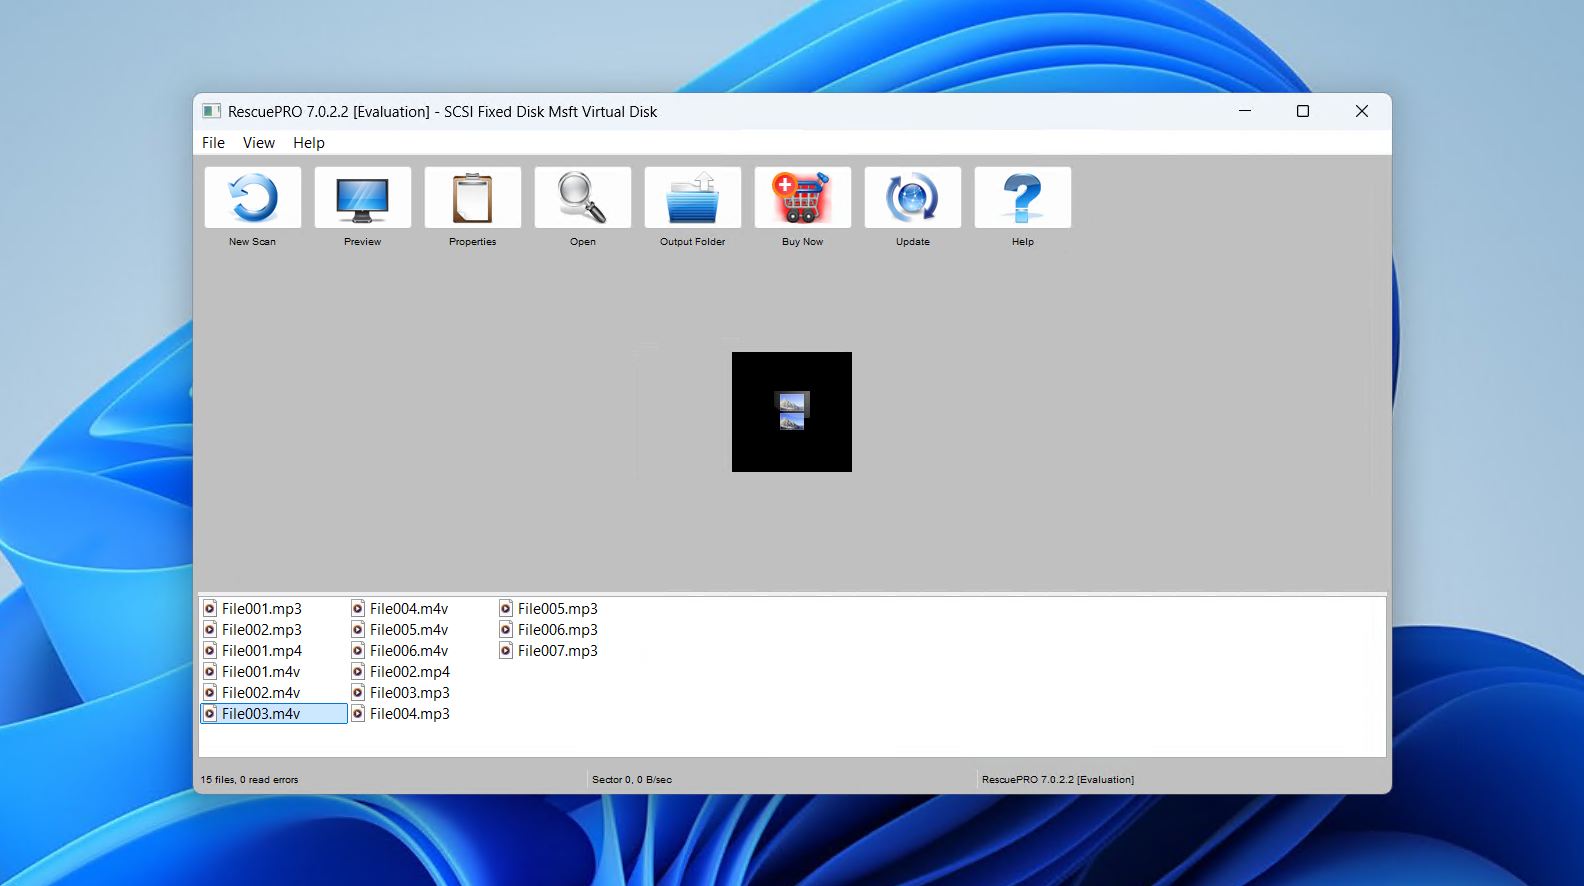Screen dimensions: 1584x886
Task: Select File004.mp3 in the file list
Action: coord(409,714)
